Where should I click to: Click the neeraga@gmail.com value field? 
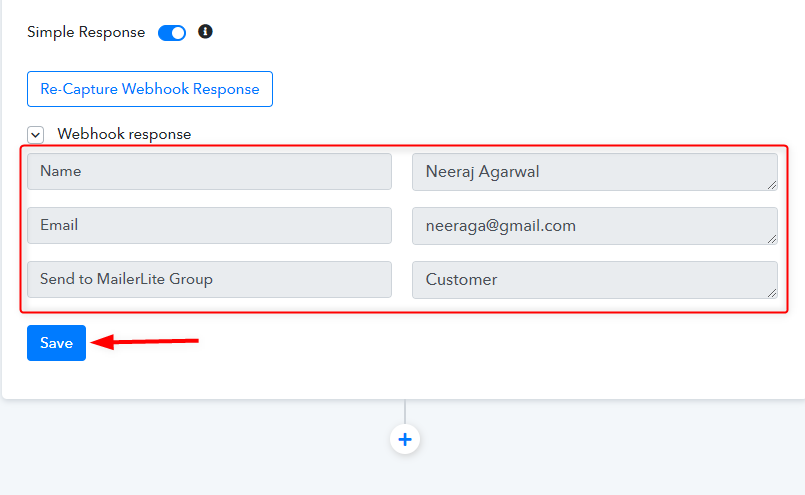tap(595, 226)
